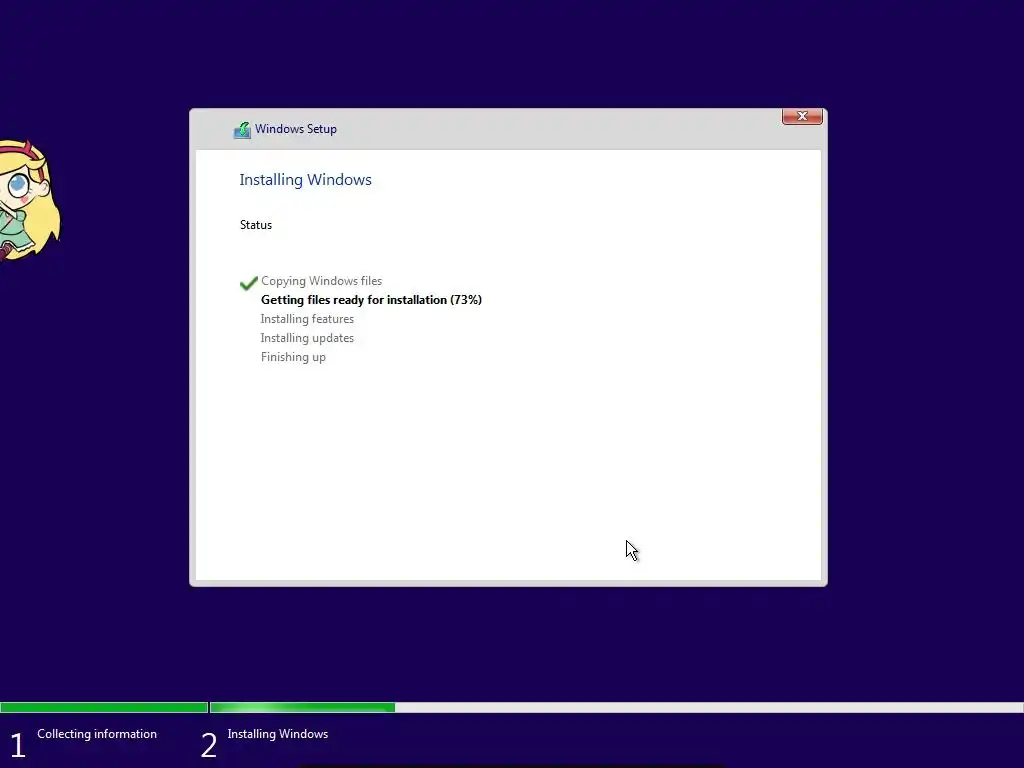Viewport: 1024px width, 768px height.
Task: Click the green checkmark beside Copying Windows files
Action: point(249,283)
